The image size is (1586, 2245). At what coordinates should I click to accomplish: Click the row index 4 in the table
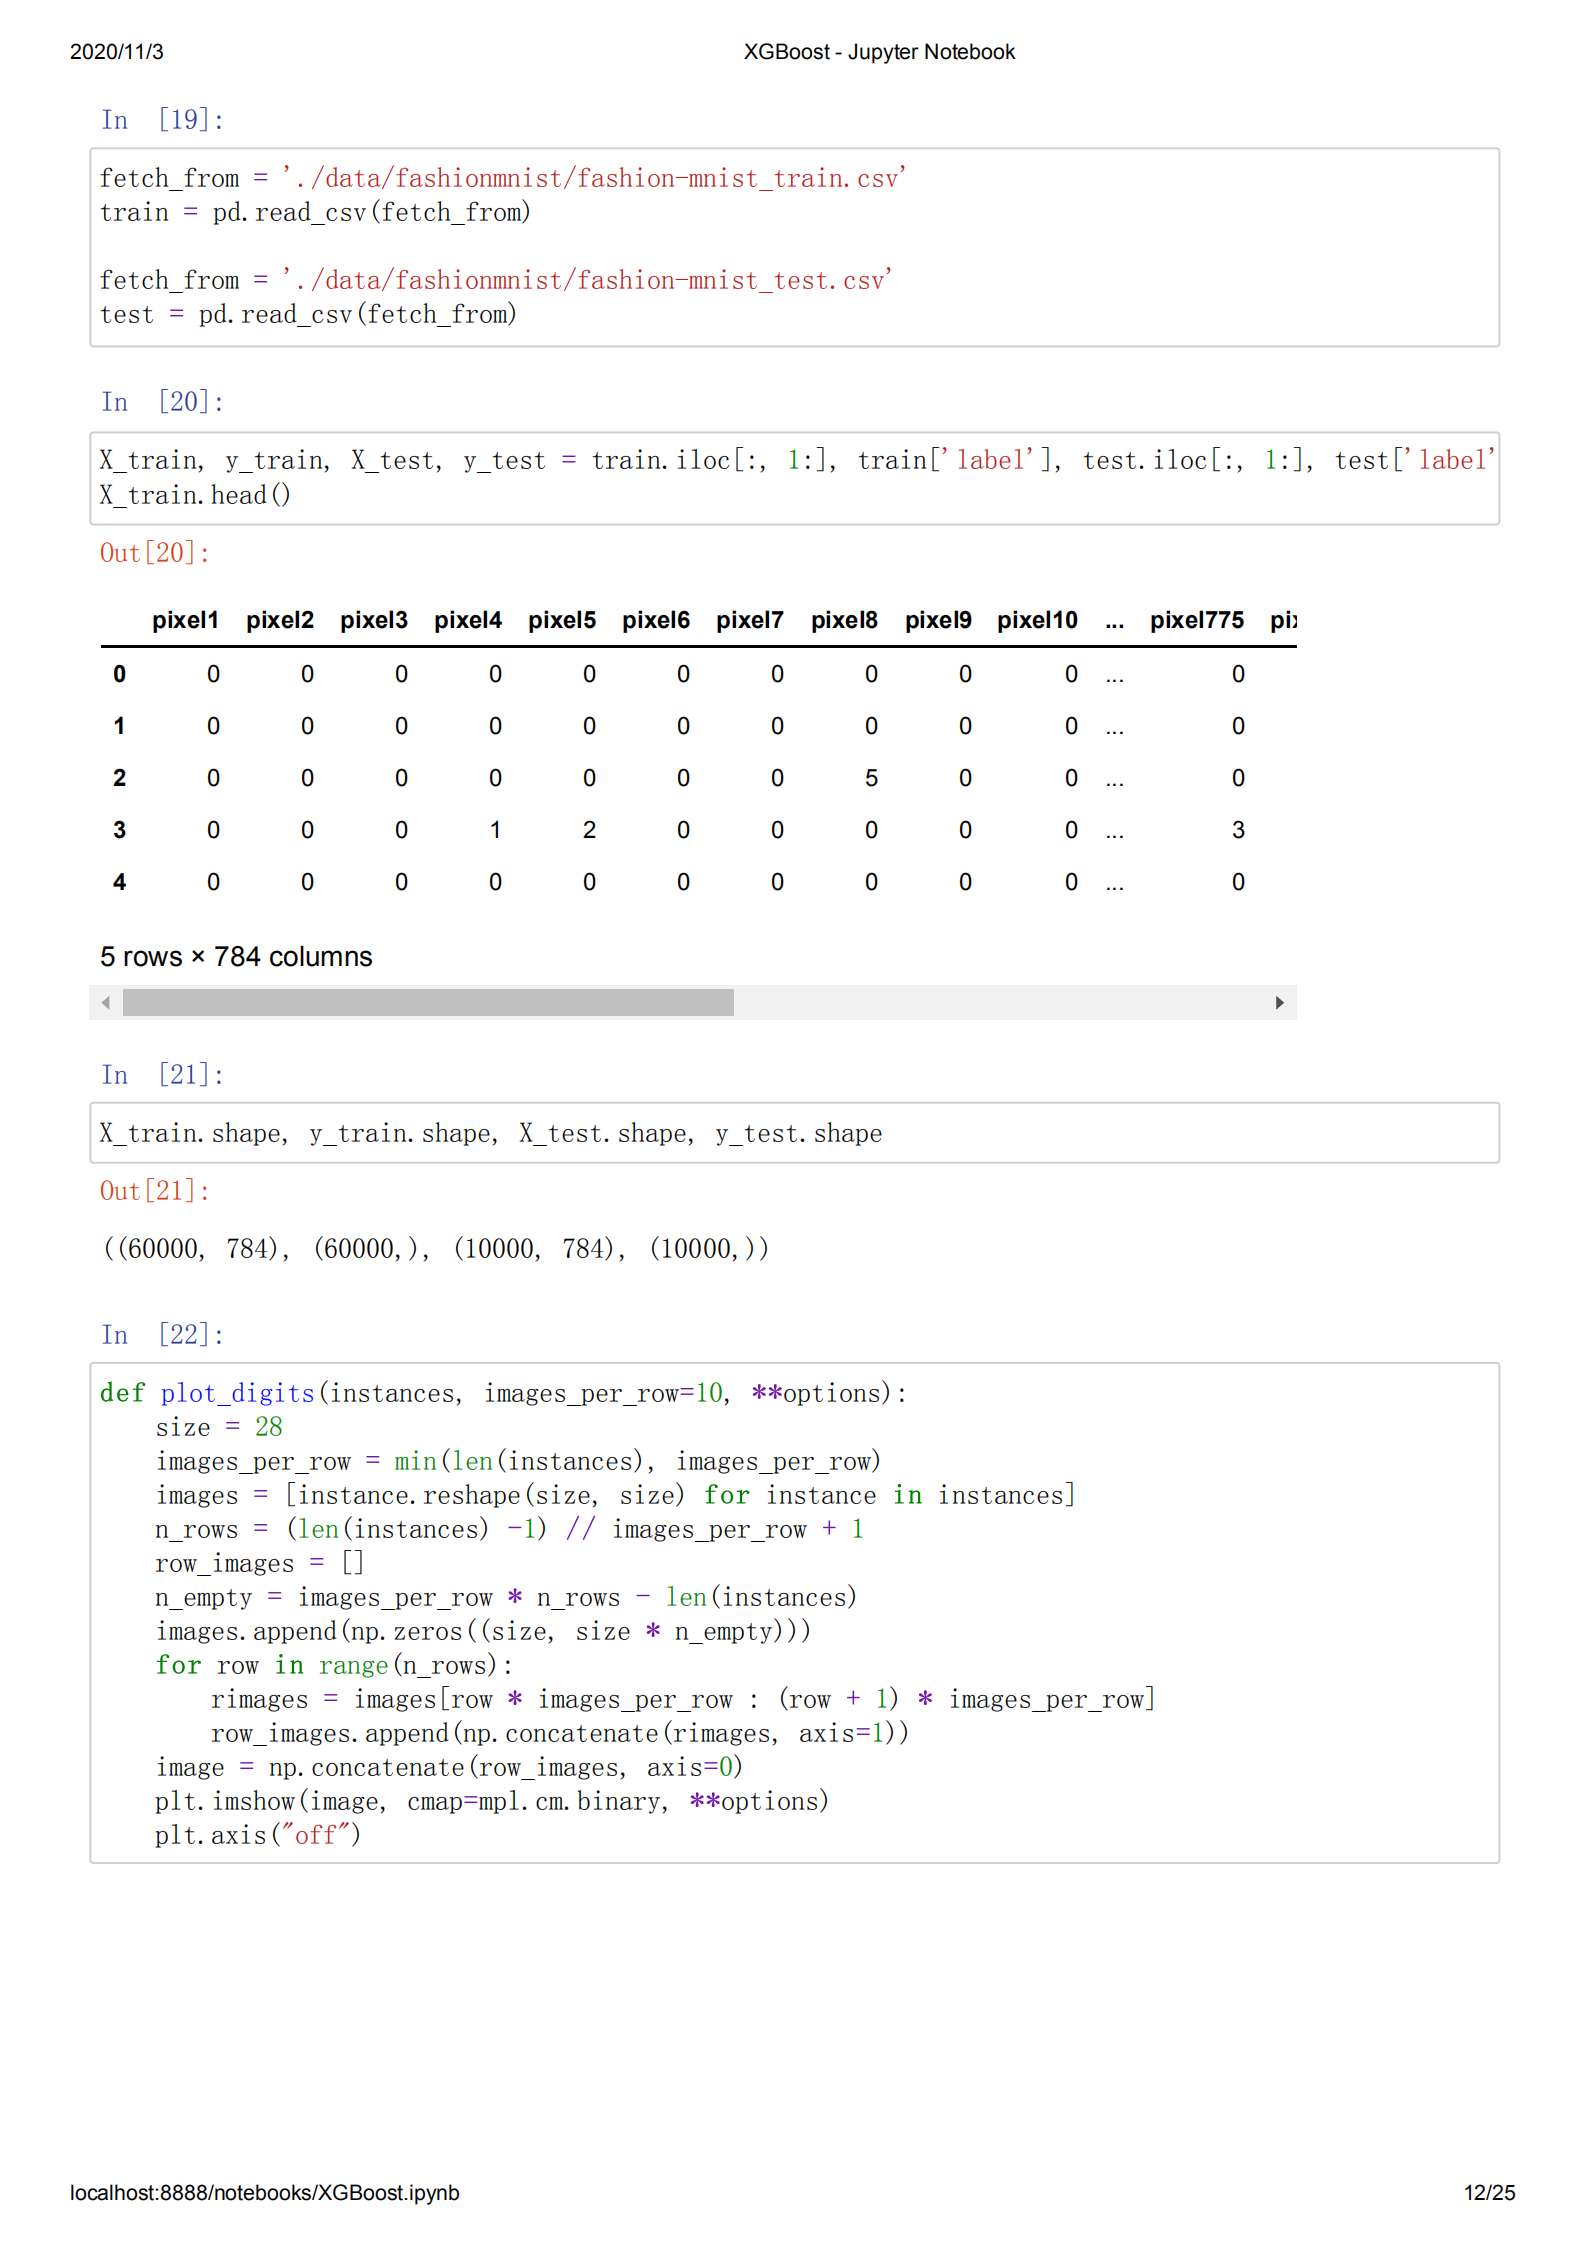tap(120, 882)
